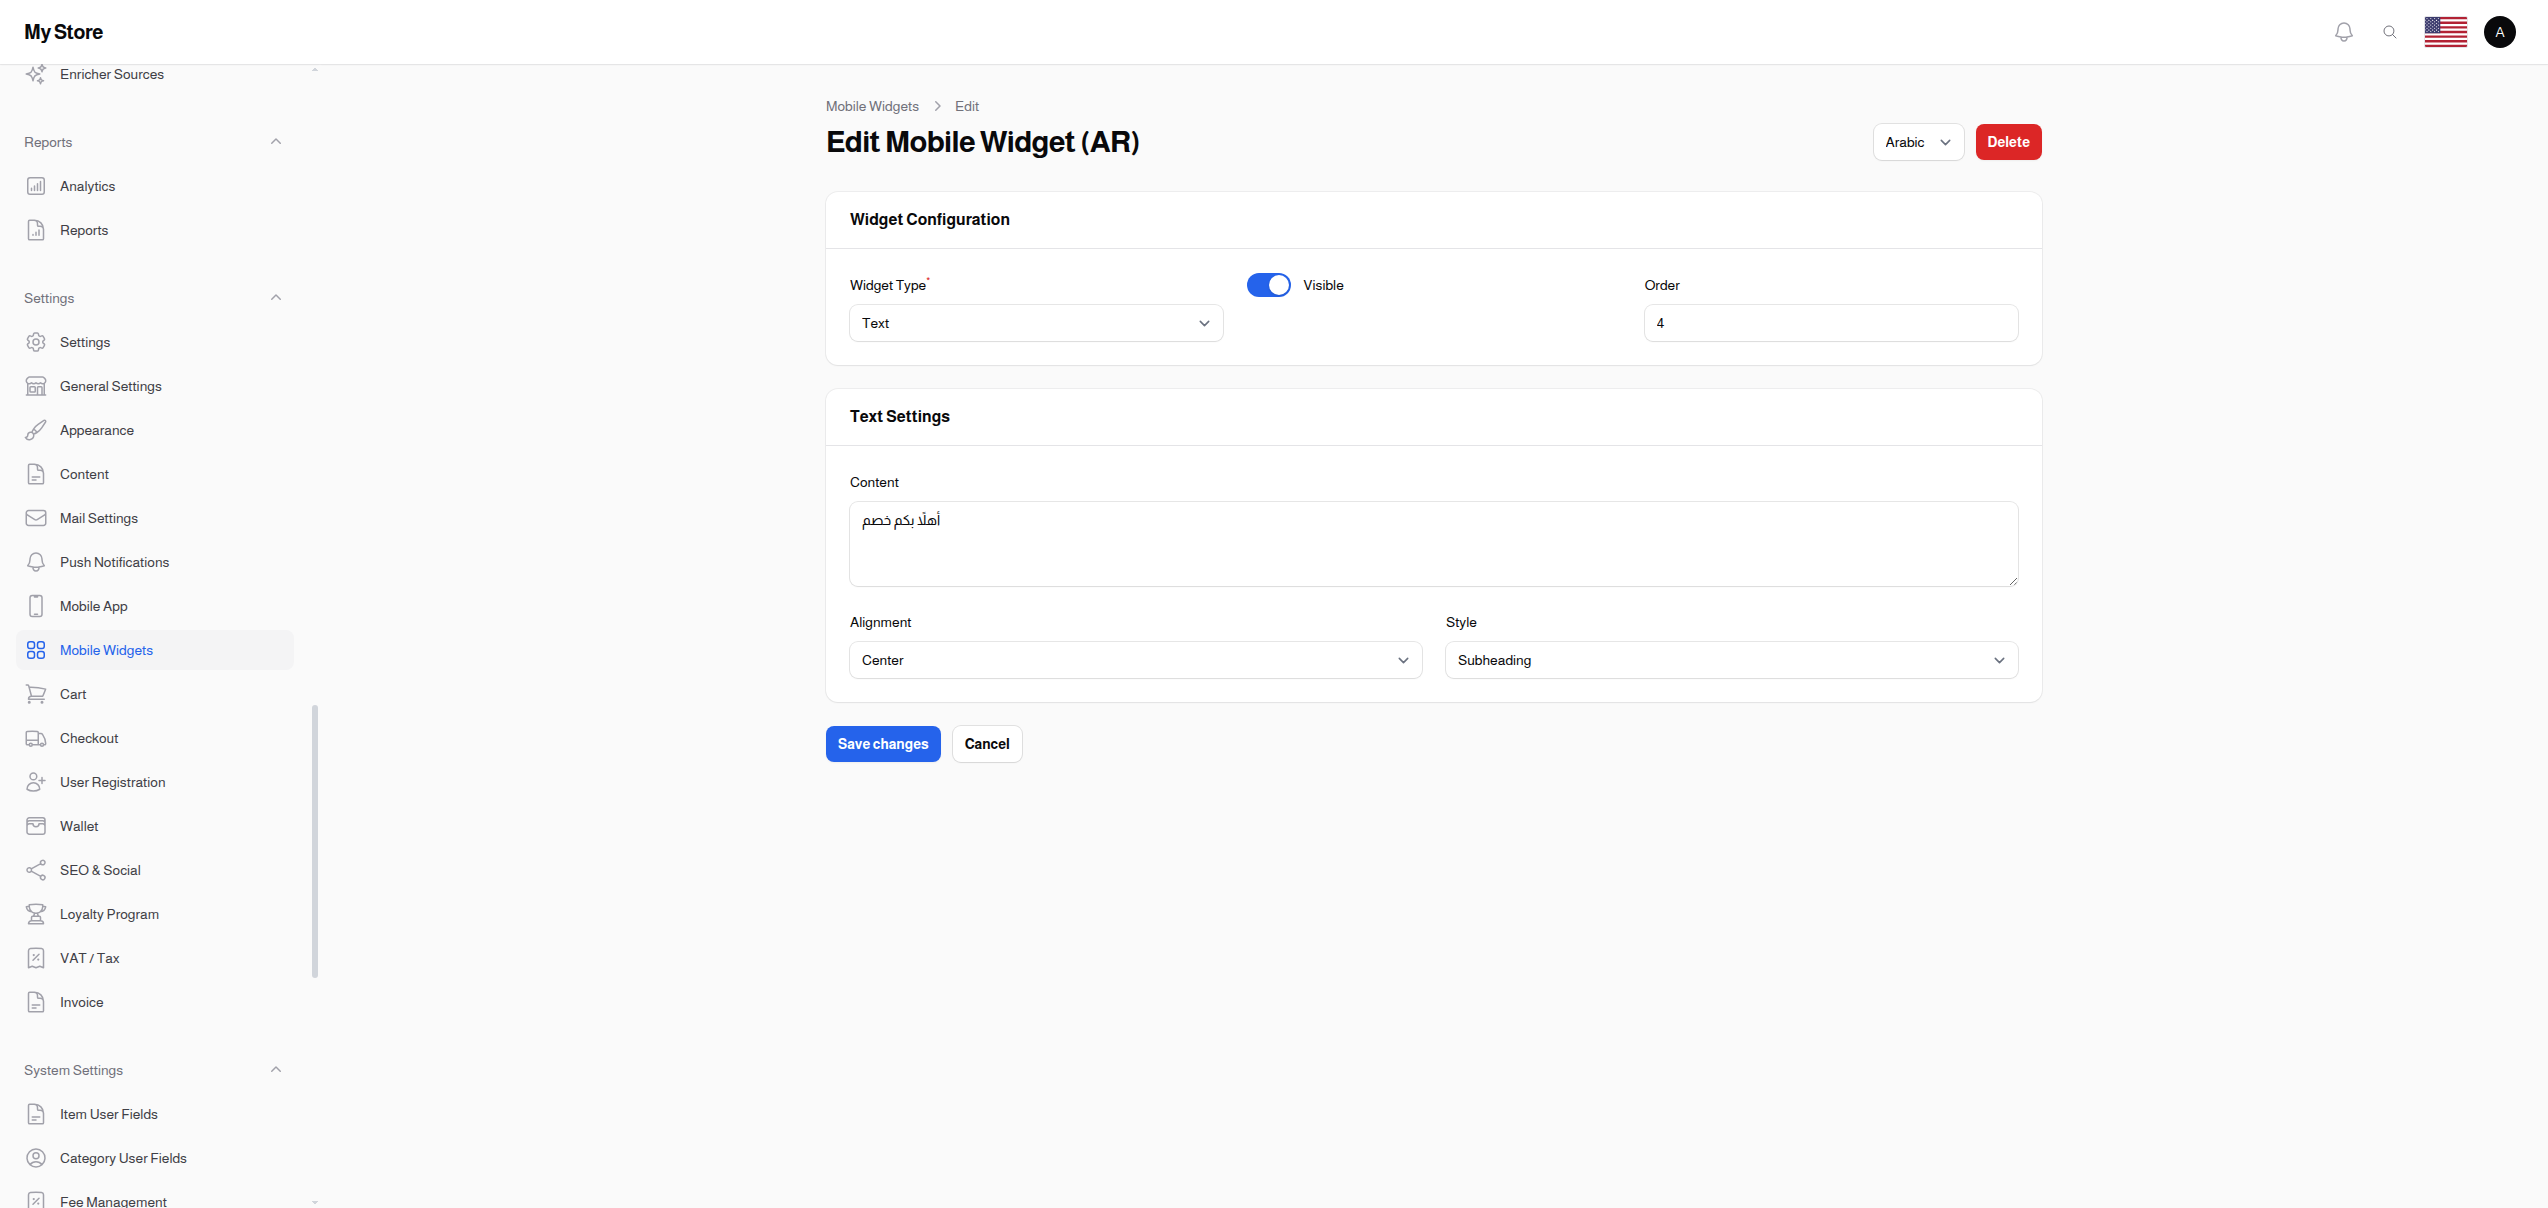Click the search magnifier icon

(x=2389, y=32)
